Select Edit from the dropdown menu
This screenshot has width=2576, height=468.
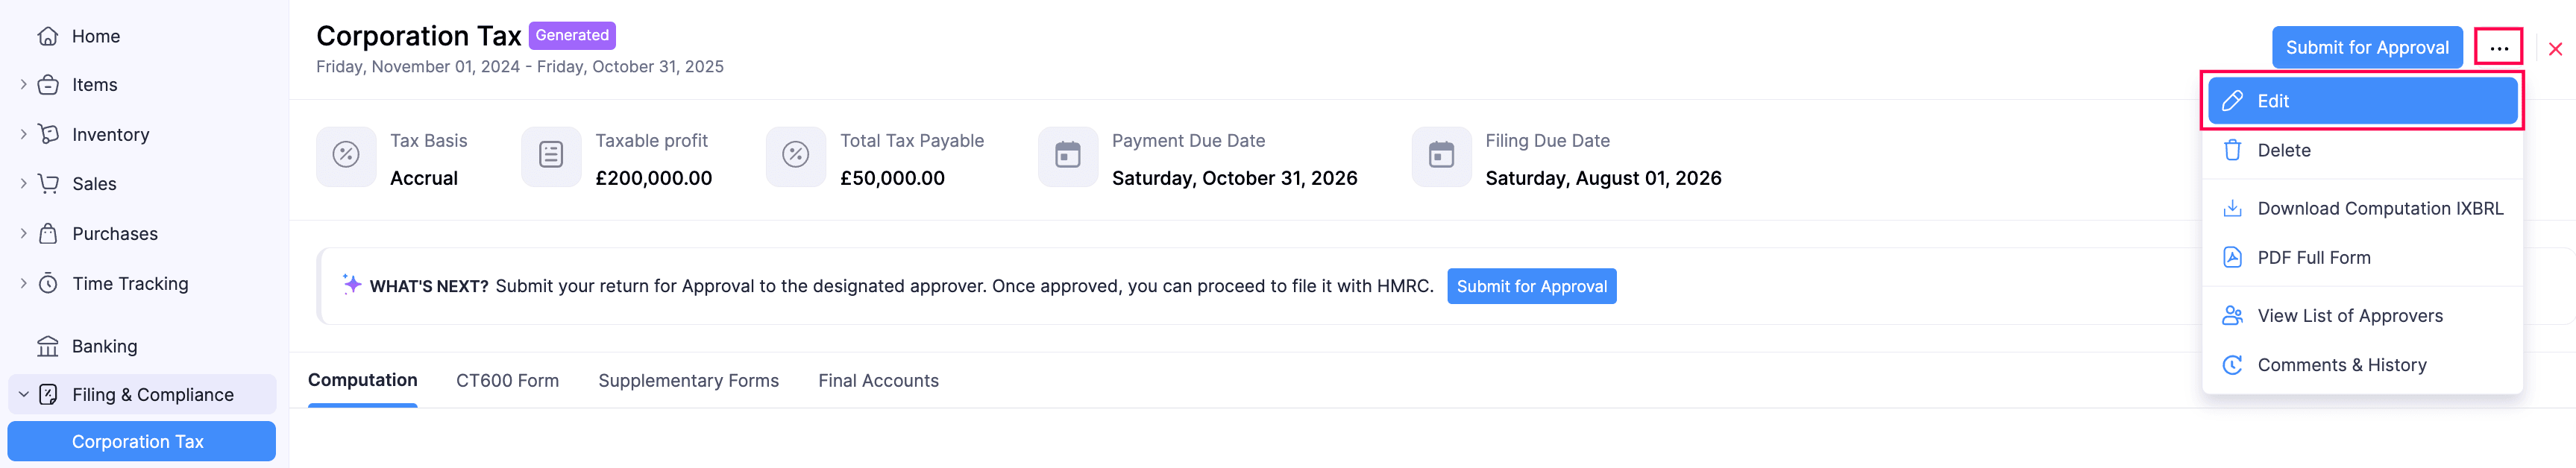(2362, 101)
